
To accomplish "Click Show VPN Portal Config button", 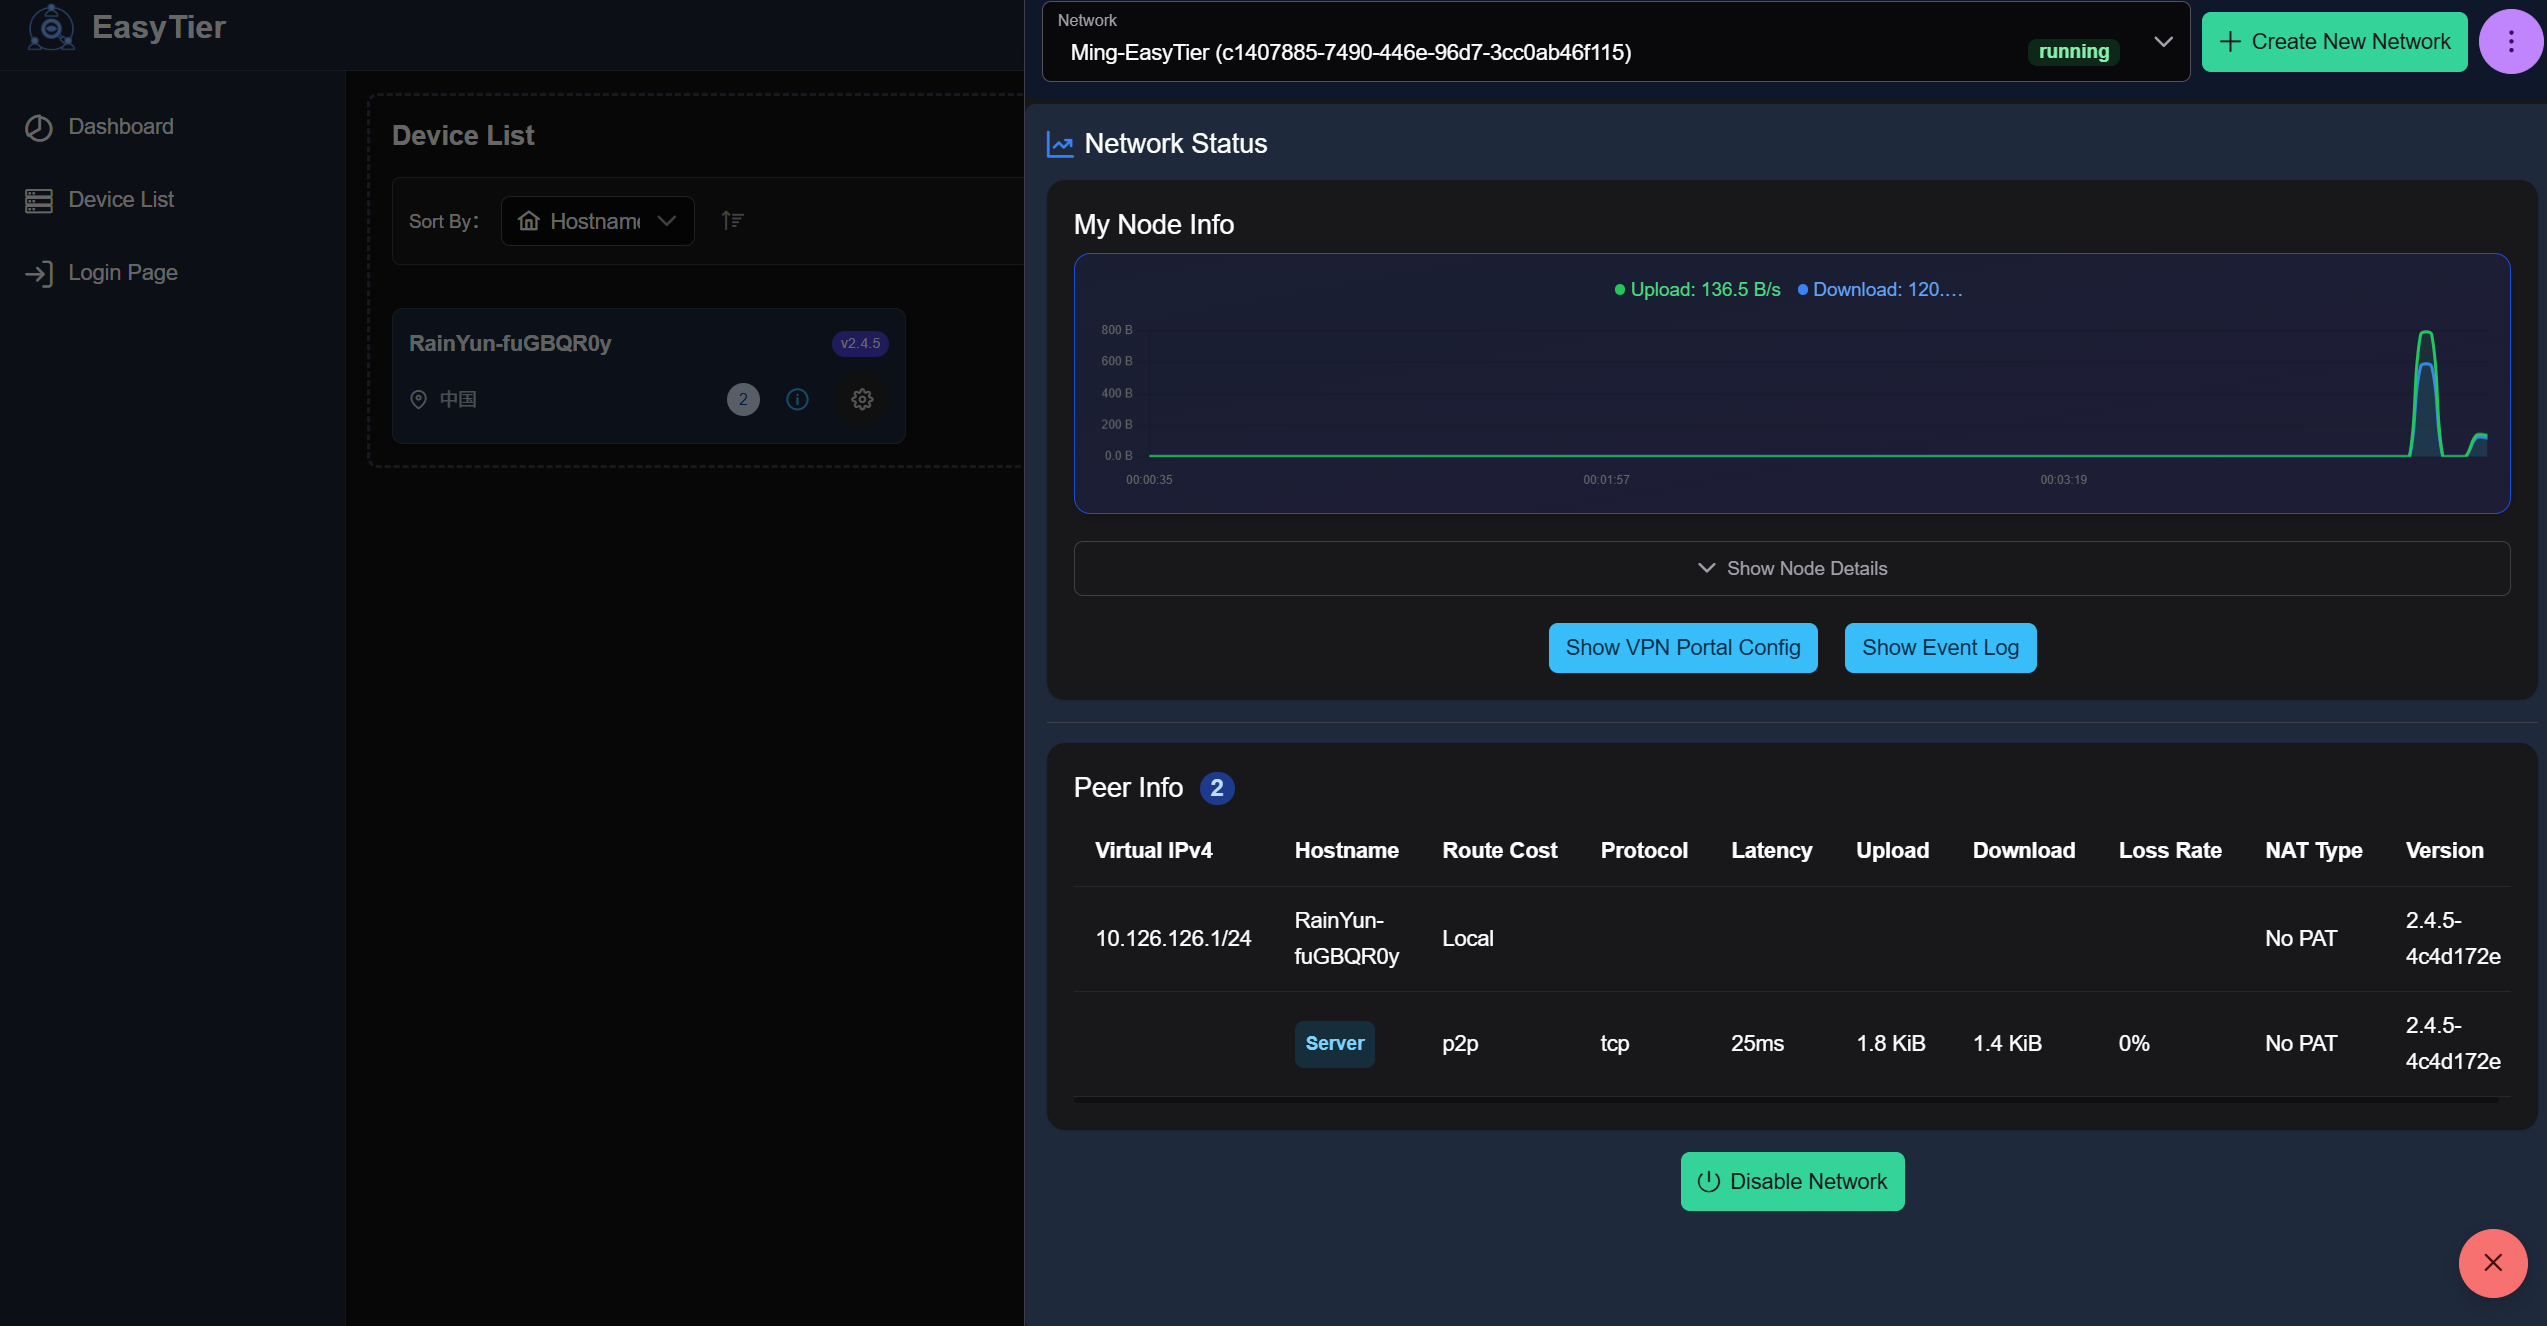I will [1682, 648].
